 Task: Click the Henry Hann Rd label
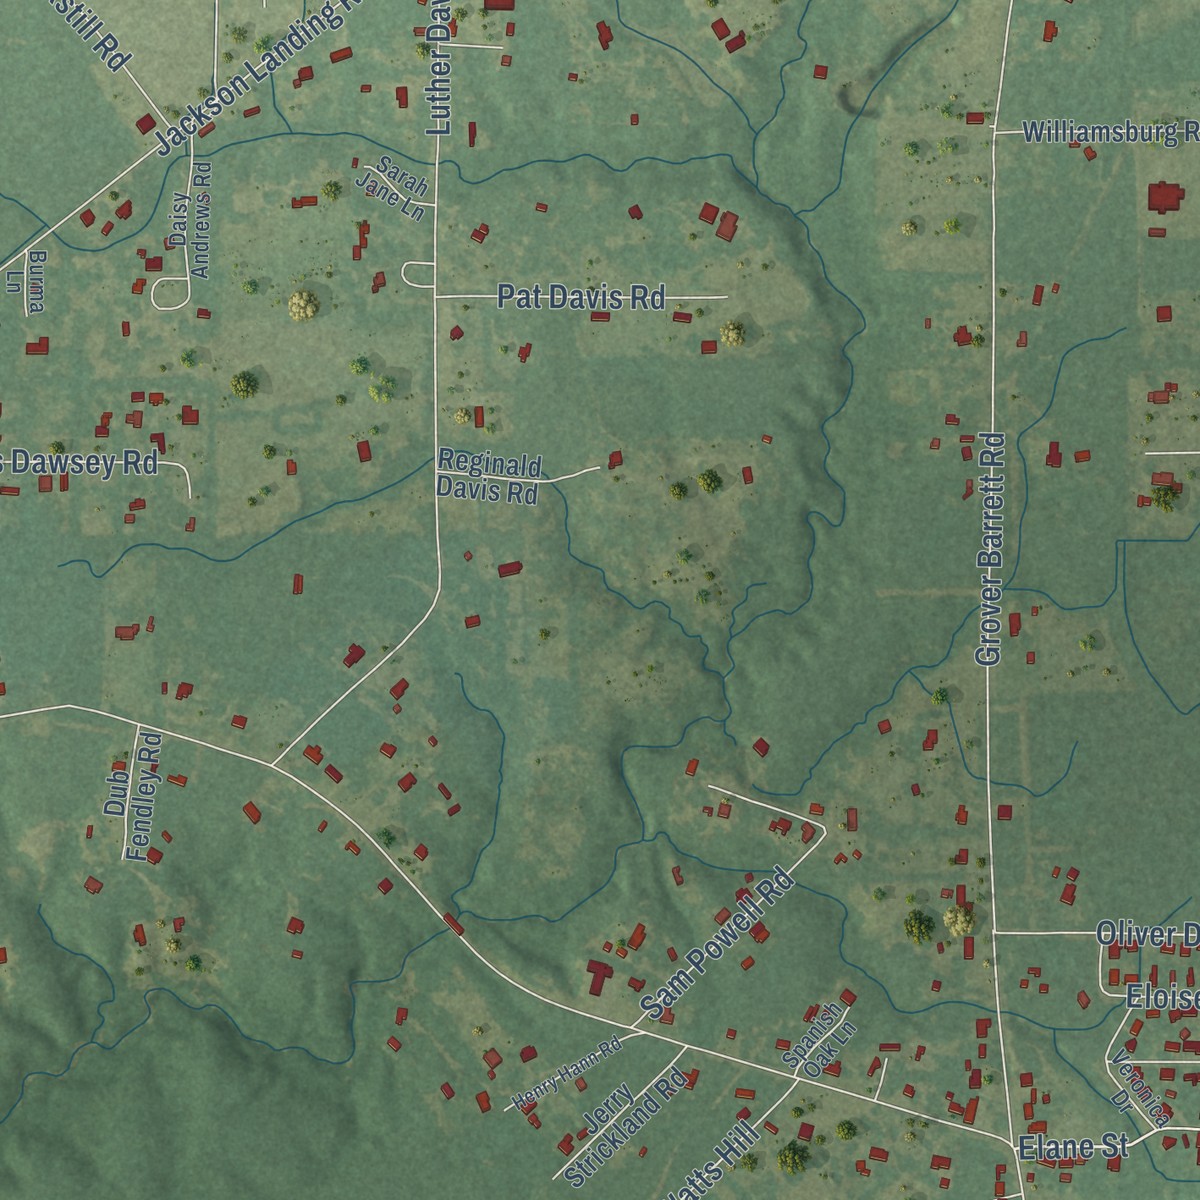pyautogui.click(x=567, y=1073)
